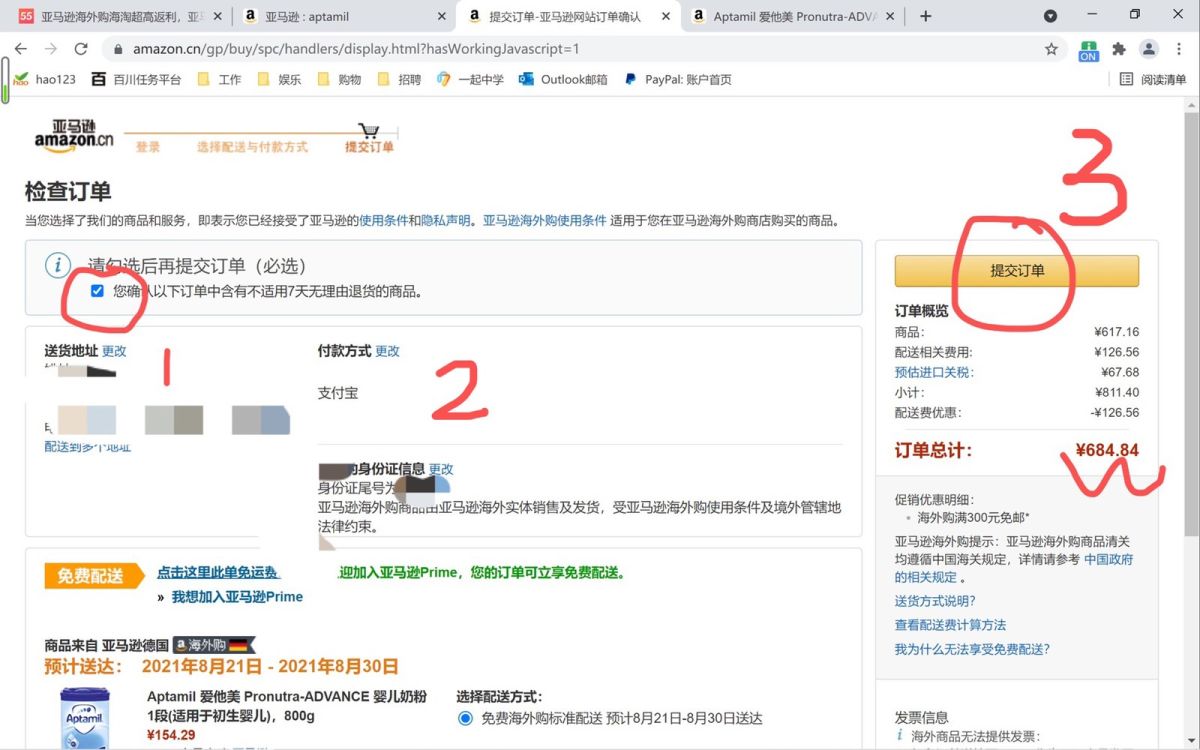Screen dimensions: 1200x750
Task: Open the 招聘 bookmarks folder
Action: tap(400, 79)
